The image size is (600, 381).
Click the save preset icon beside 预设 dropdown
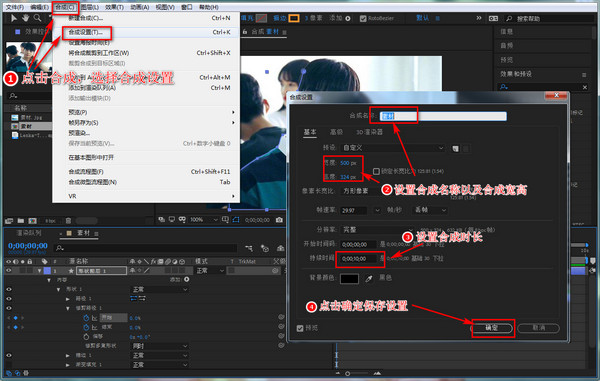(455, 148)
